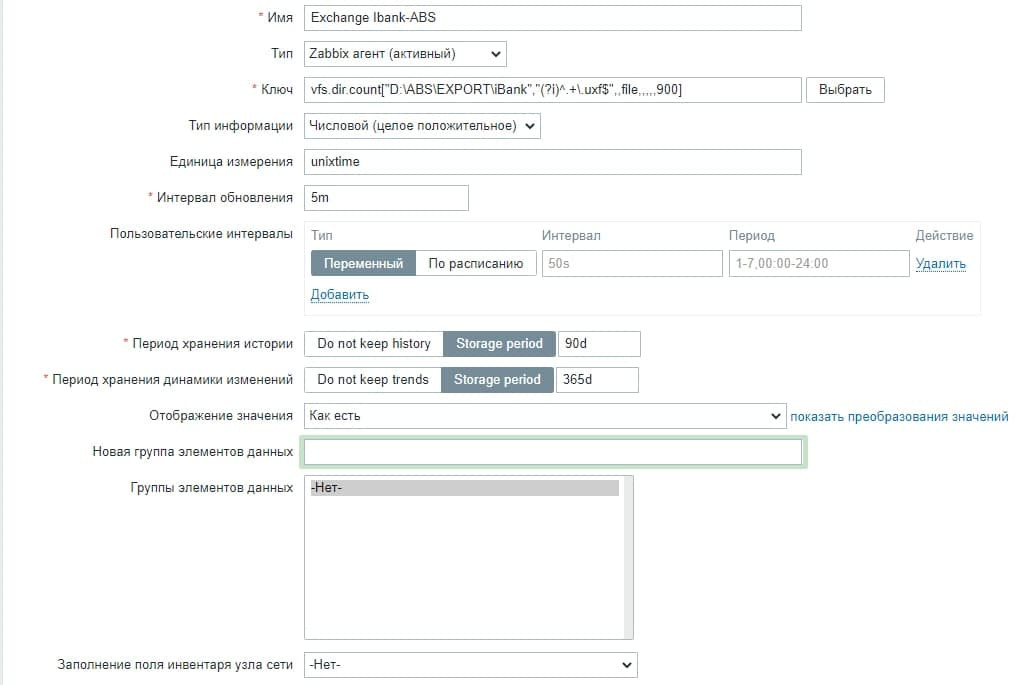
Task: Click the Период field 1-7,00:00-24:00
Action: coord(818,263)
